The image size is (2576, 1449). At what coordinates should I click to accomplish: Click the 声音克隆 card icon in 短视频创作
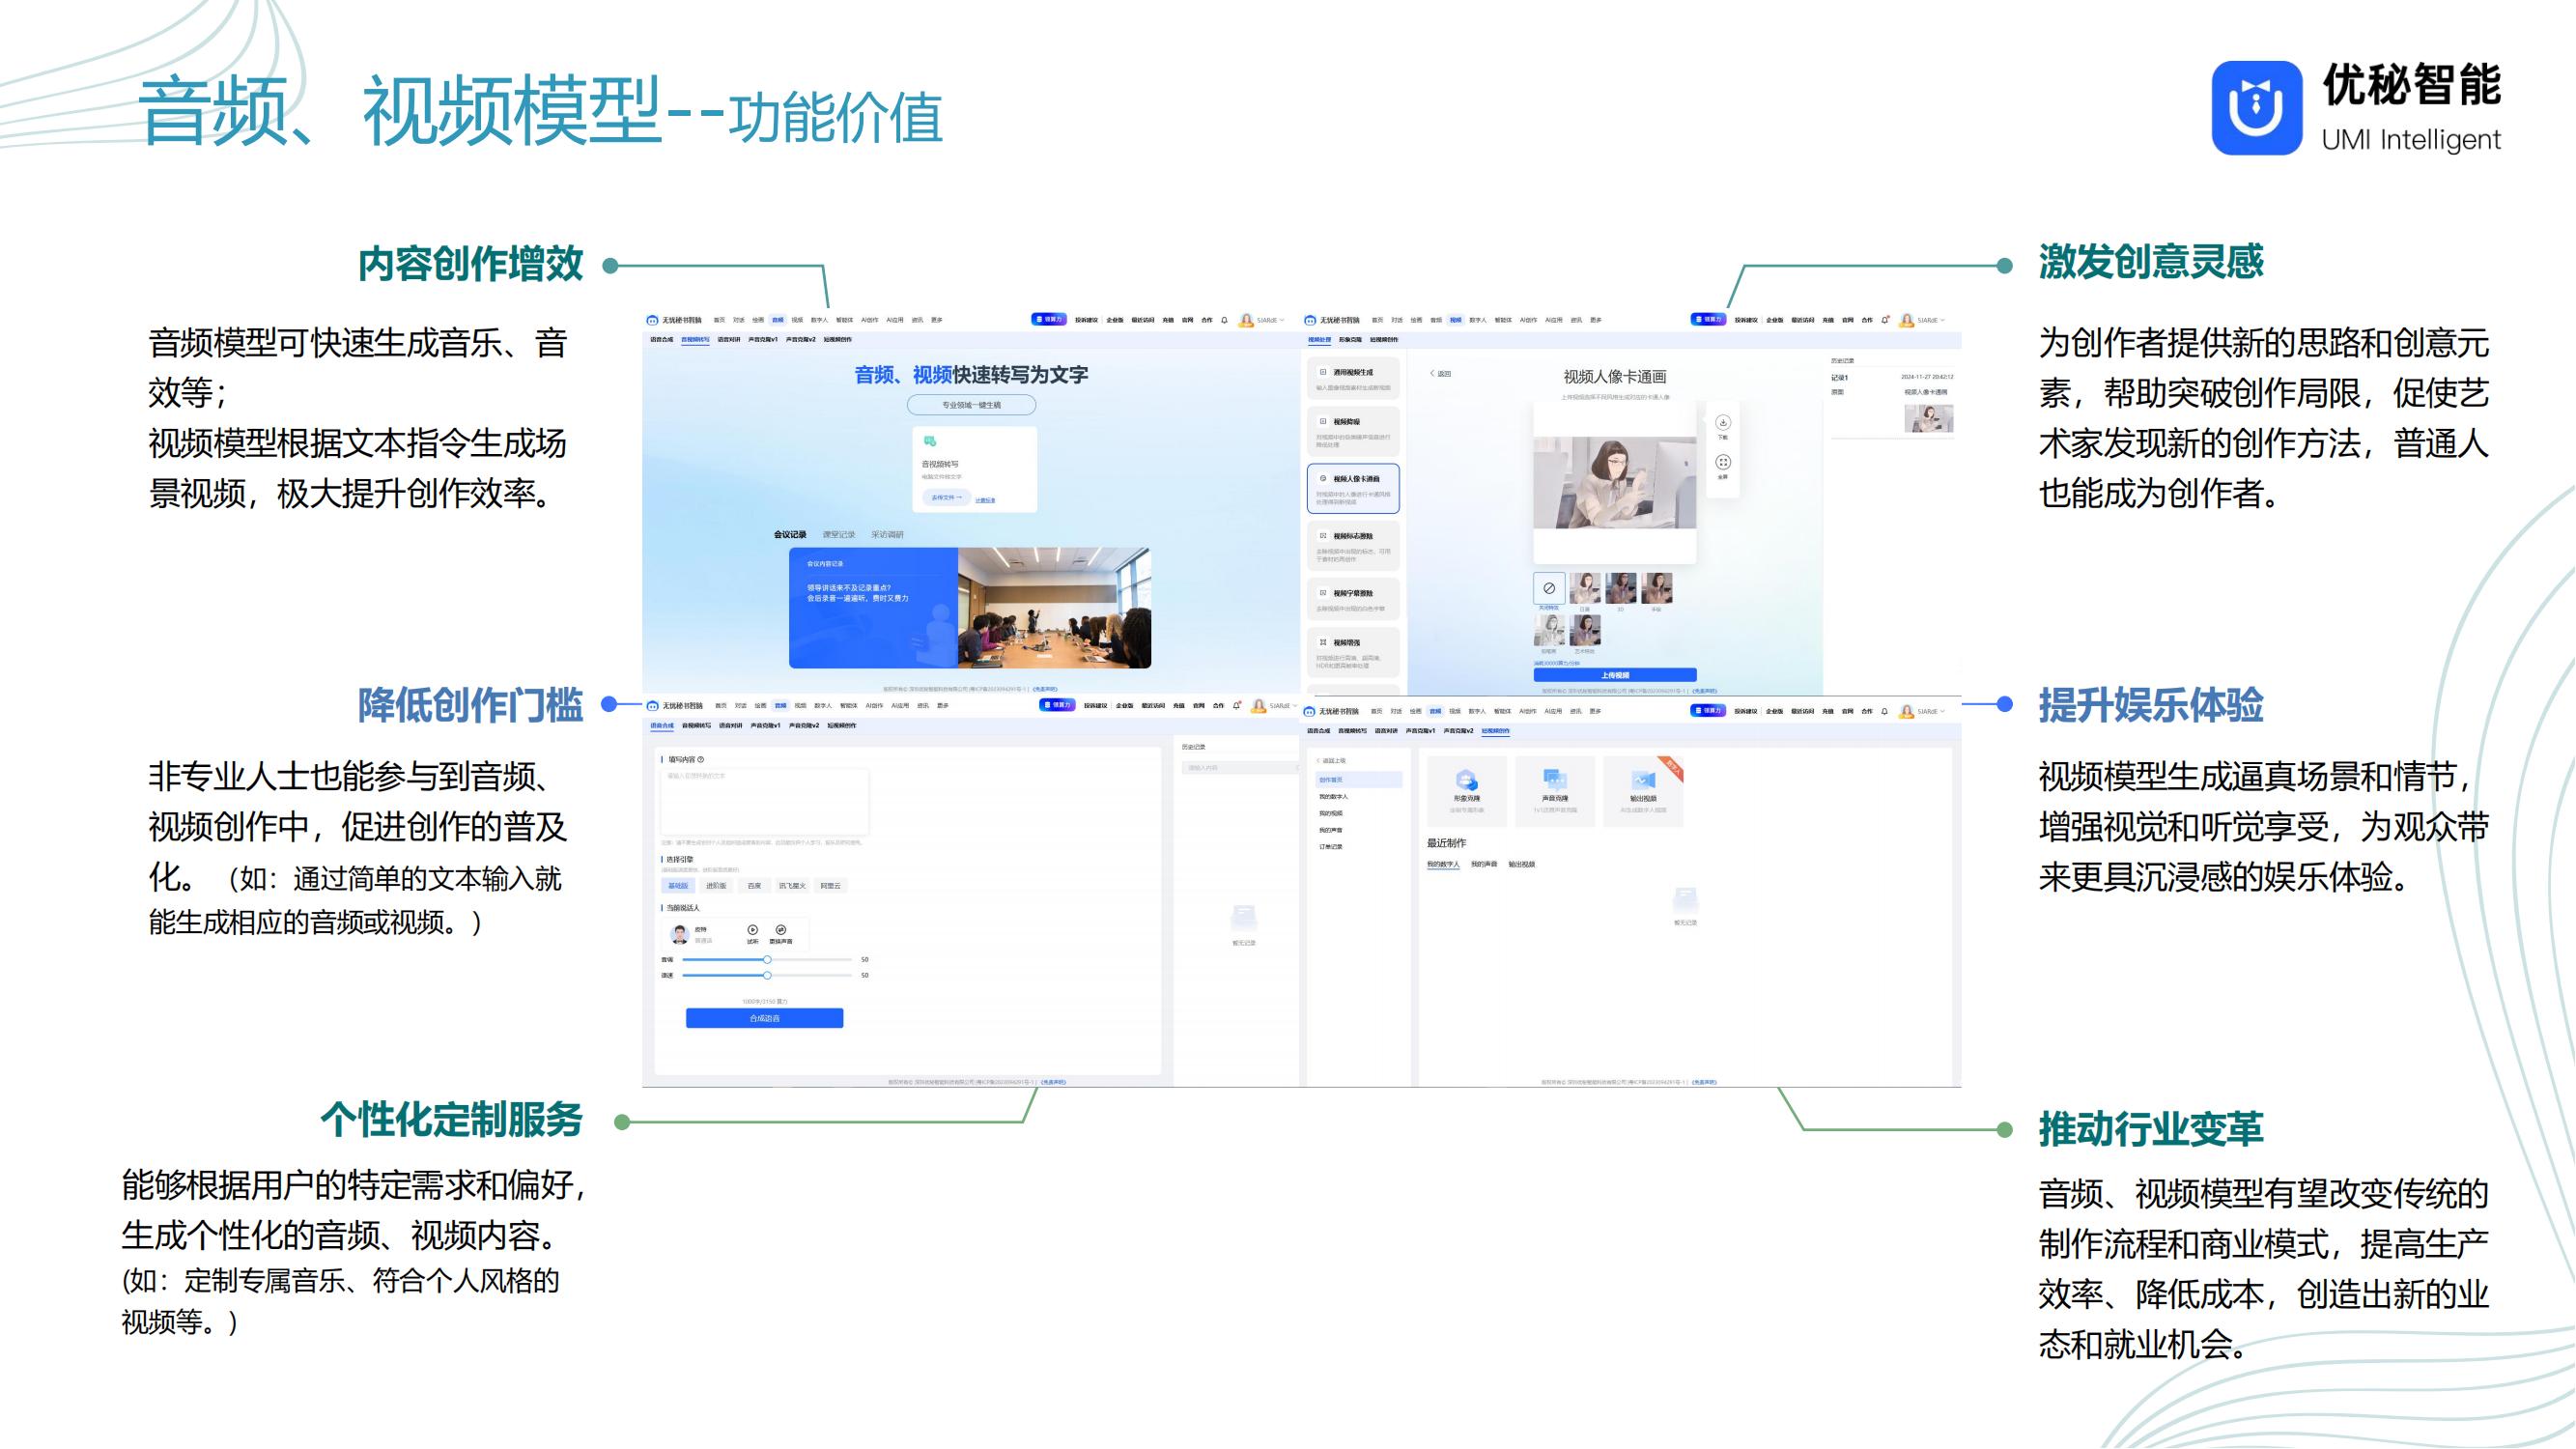pos(1555,780)
